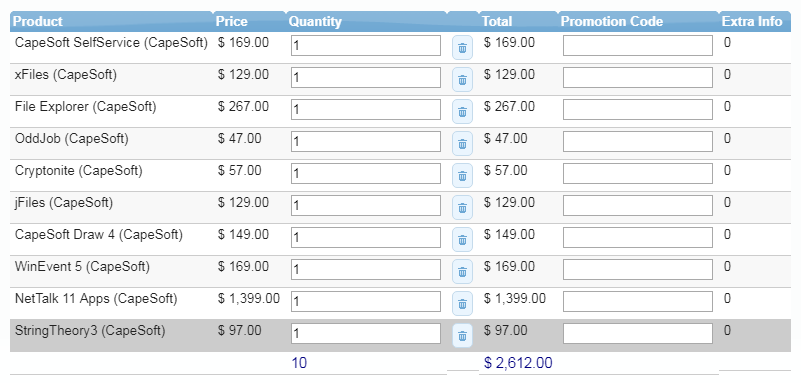Delete CapeSoft SelfService from the cart
Viewport: 801px width, 383px height.
click(462, 49)
